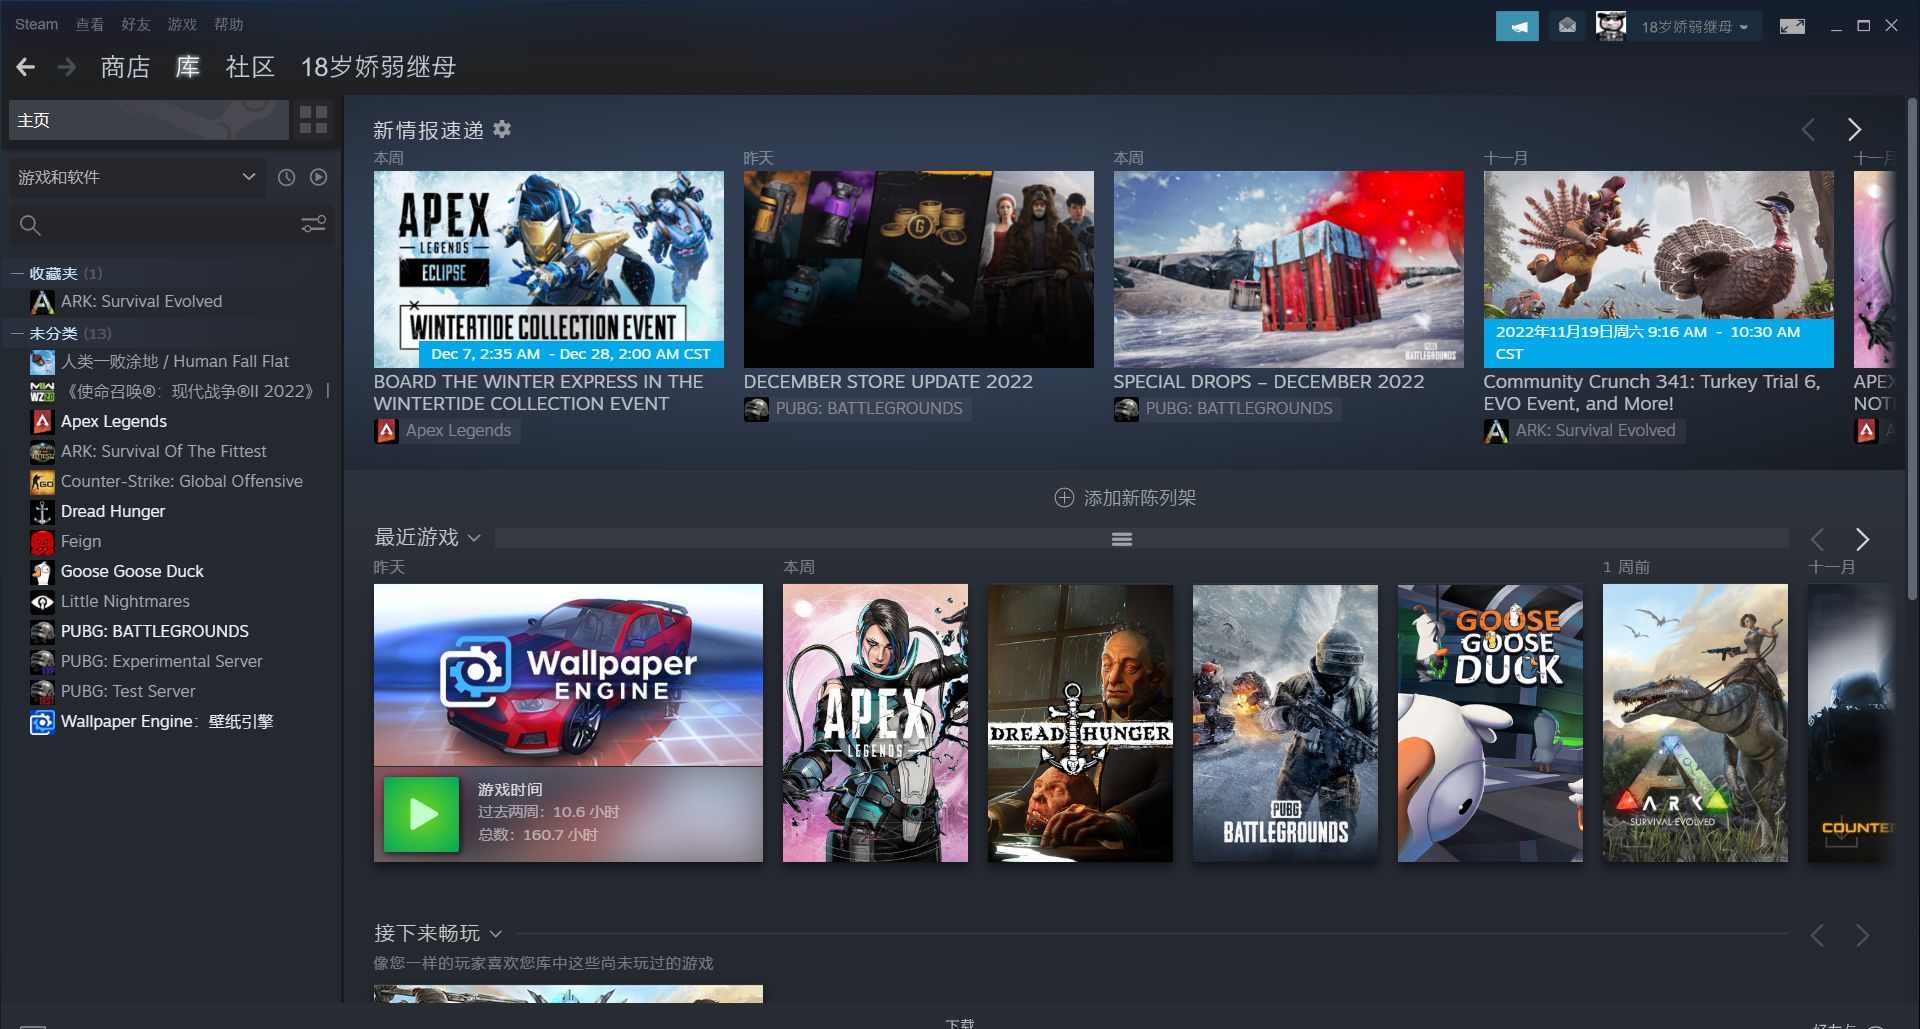Screen dimensions: 1920x1029
Task: Select Human Fall Flat in library list
Action: pyautogui.click(x=175, y=361)
